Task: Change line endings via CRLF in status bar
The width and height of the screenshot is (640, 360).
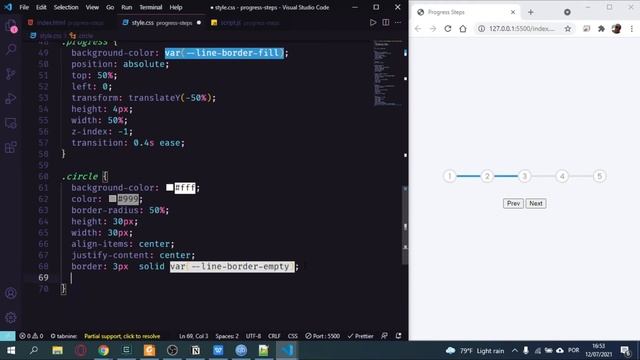Action: [x=274, y=336]
